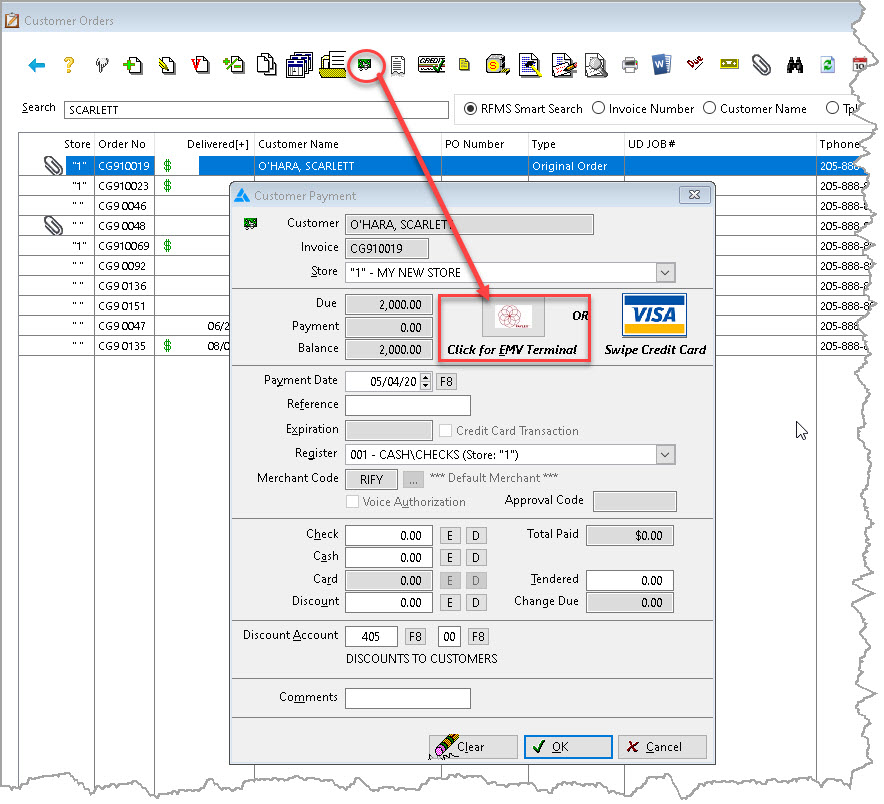Click into the Comments field
This screenshot has height=804, width=884.
coord(407,698)
